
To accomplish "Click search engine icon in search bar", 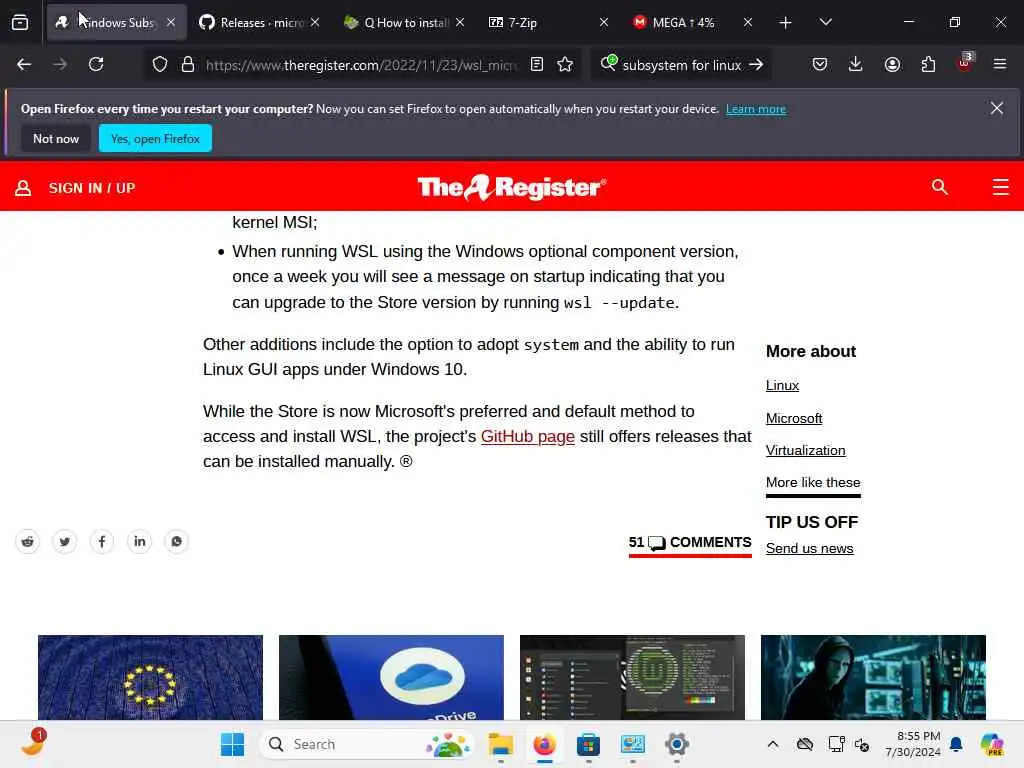I will (608, 63).
